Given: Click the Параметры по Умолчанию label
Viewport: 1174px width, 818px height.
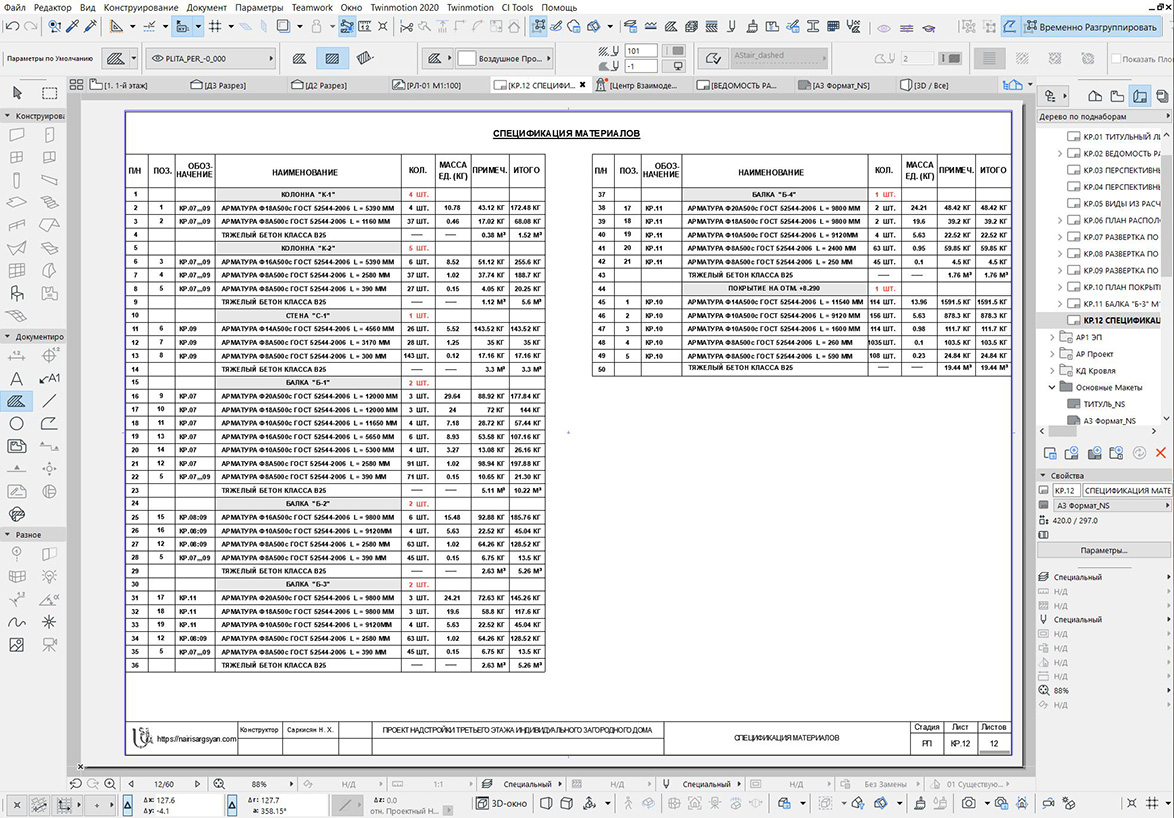Looking at the screenshot, I should coord(50,58).
